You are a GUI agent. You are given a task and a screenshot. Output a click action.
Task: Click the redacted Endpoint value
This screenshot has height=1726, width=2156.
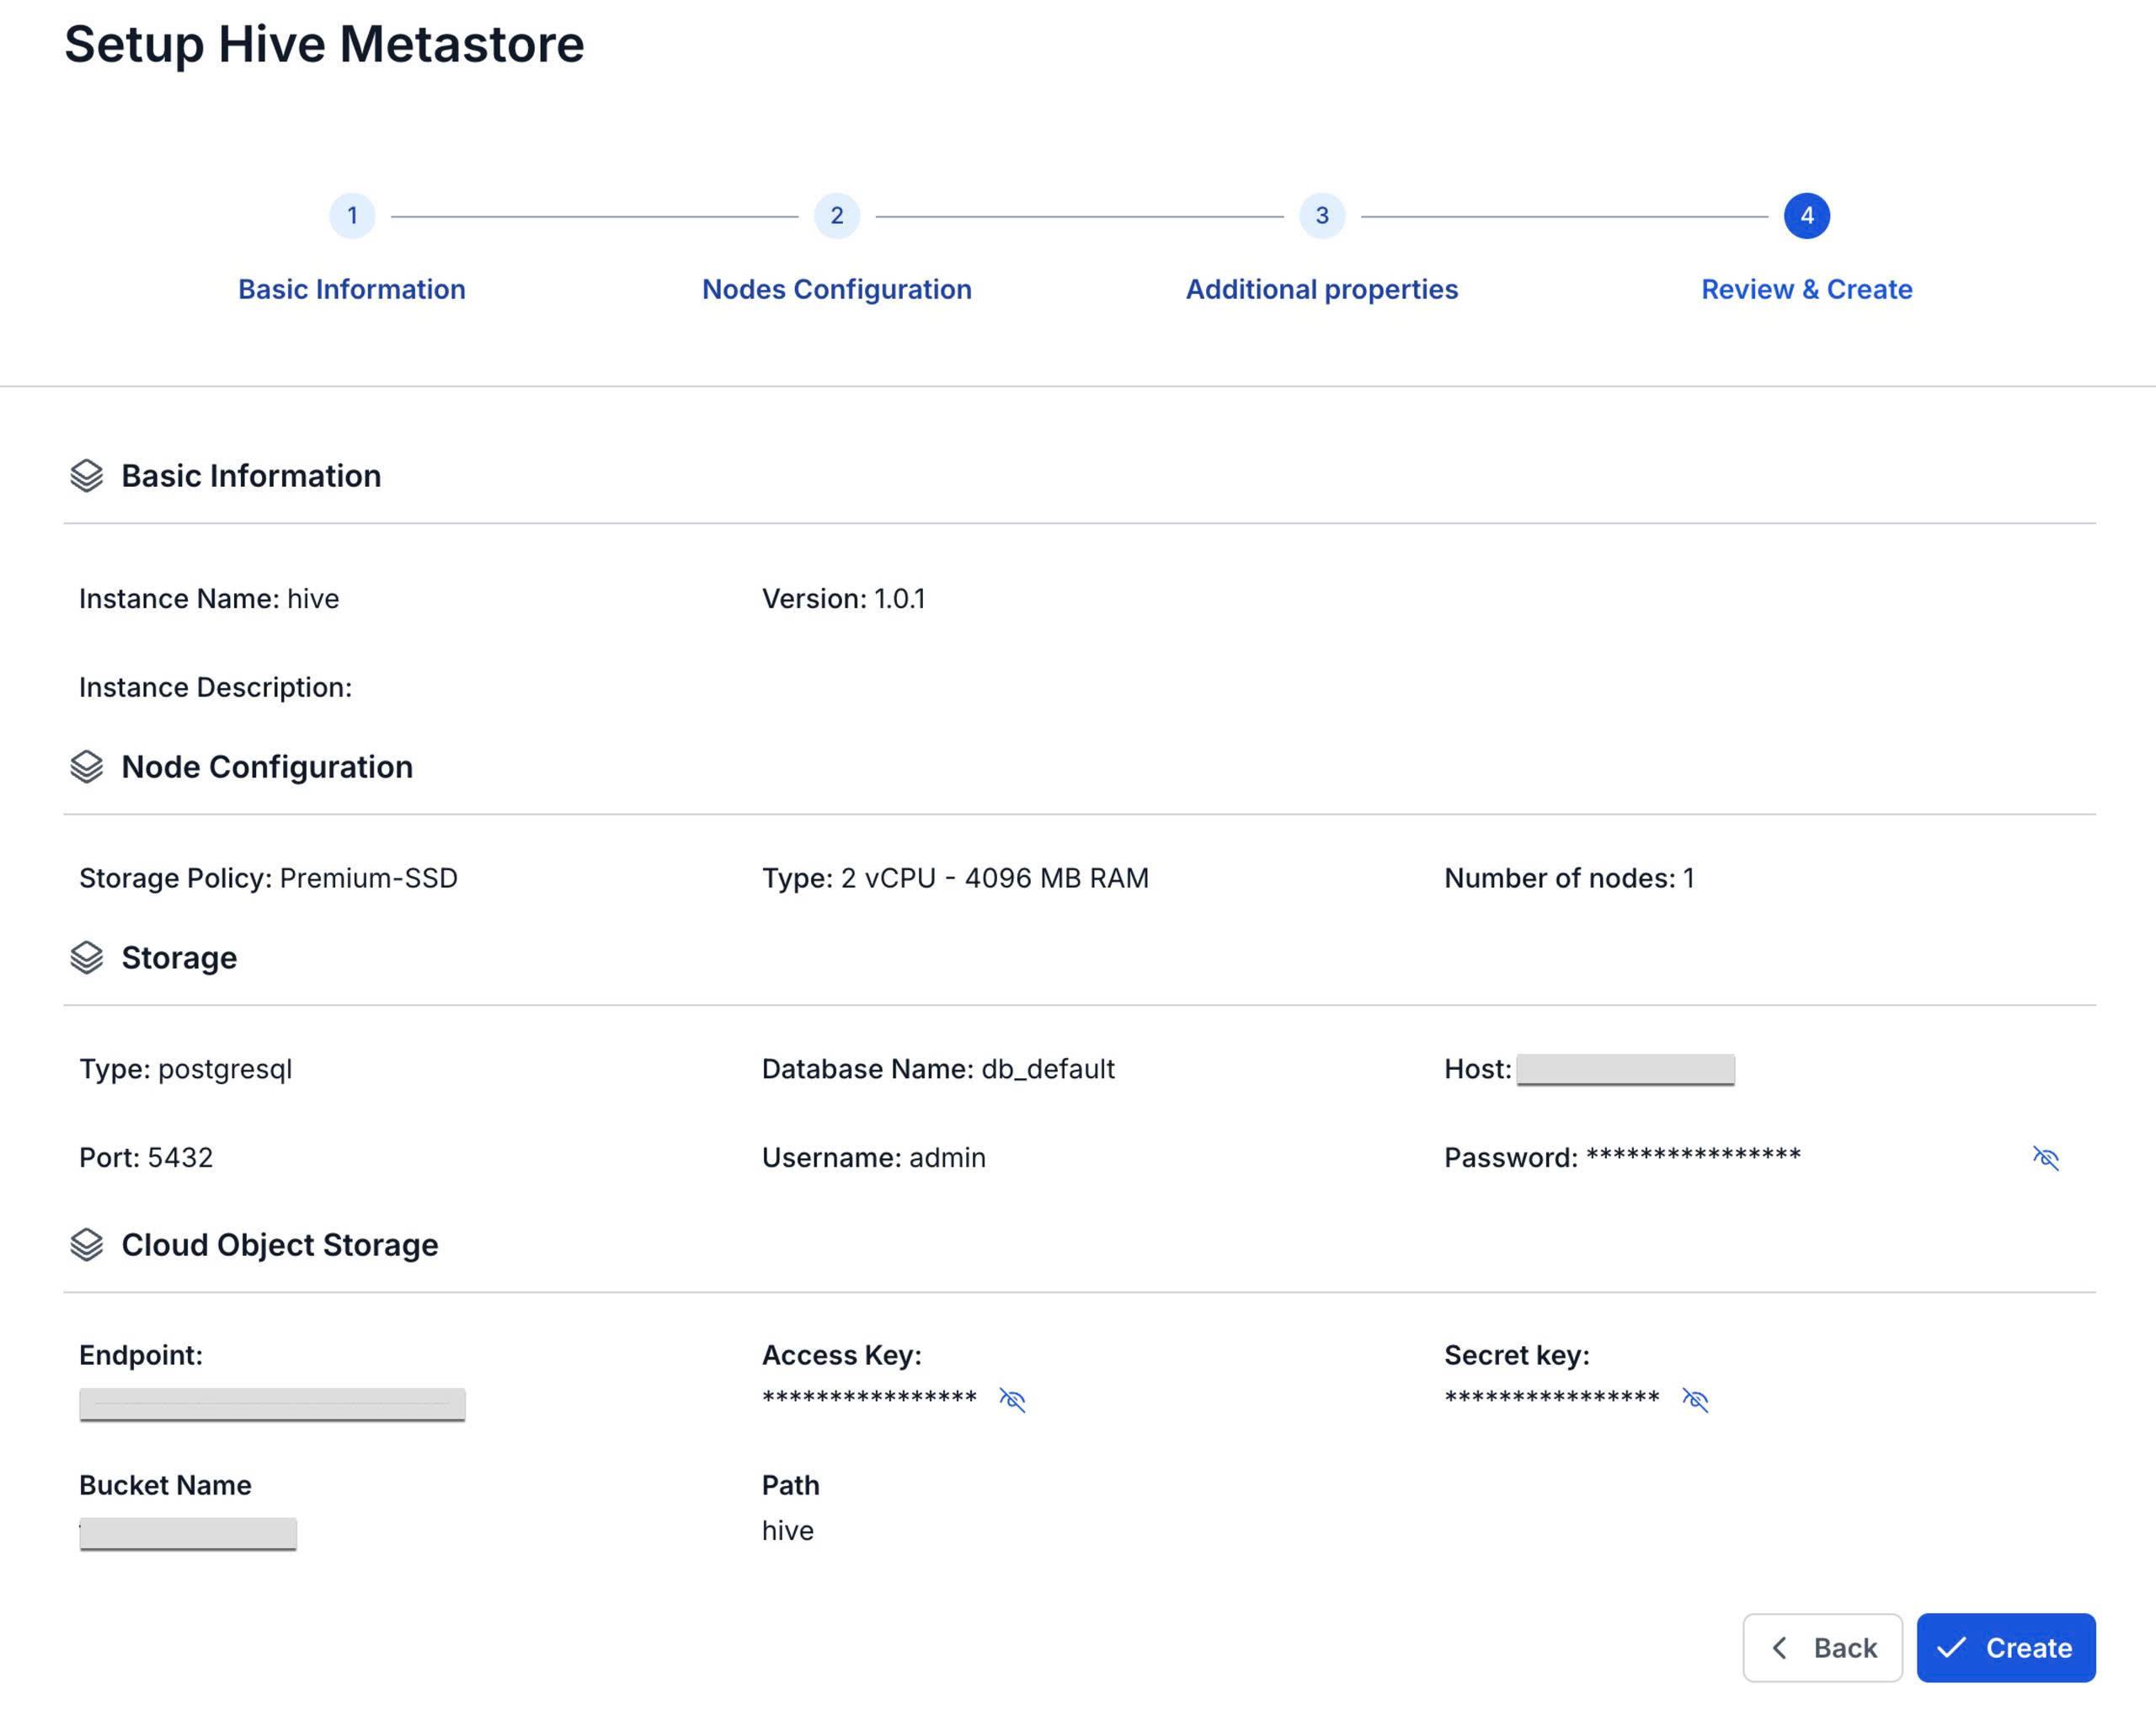click(x=272, y=1405)
